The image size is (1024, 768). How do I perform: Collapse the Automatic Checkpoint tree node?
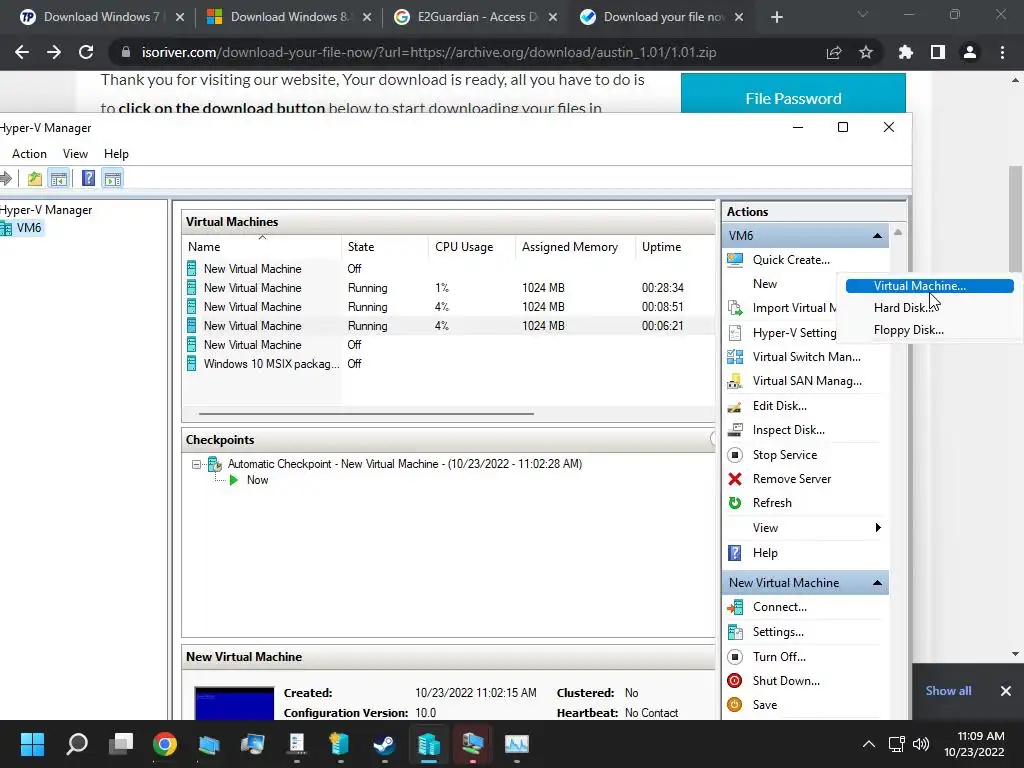click(x=196, y=464)
